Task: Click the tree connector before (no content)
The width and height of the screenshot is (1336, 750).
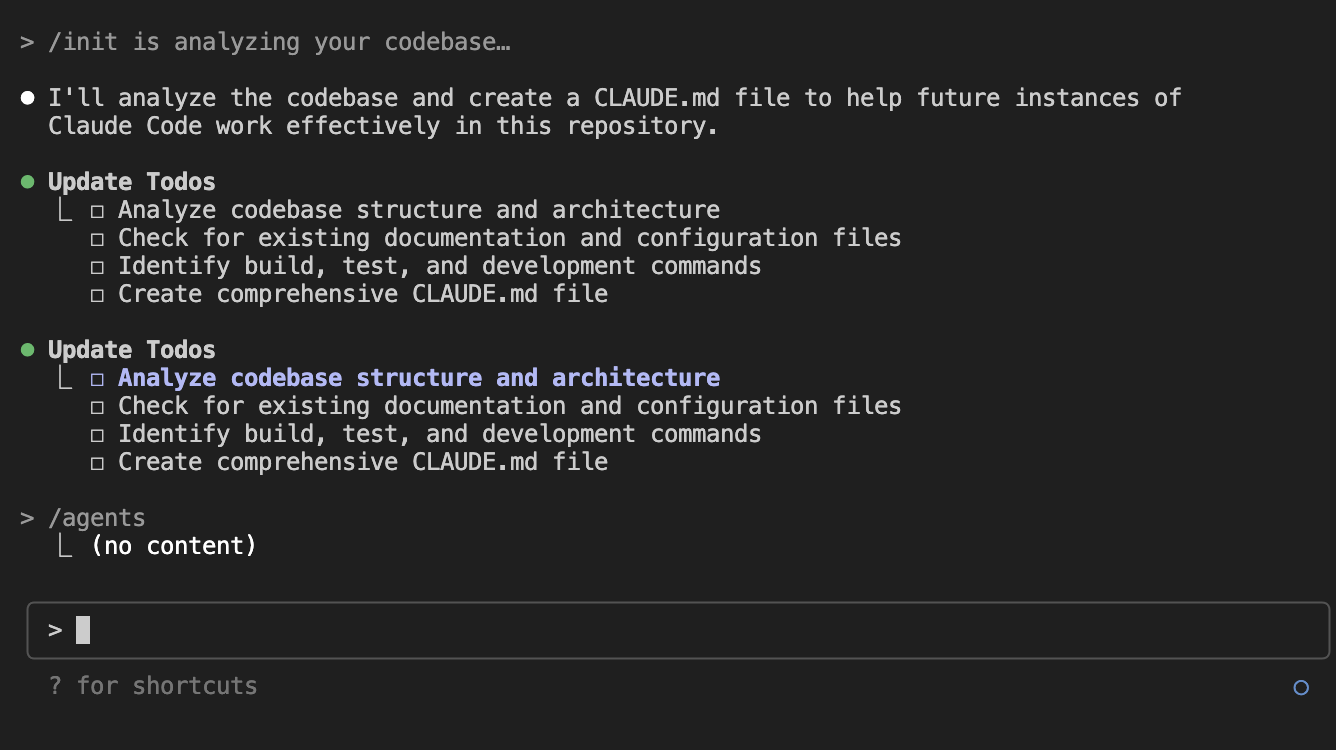Action: (x=65, y=546)
